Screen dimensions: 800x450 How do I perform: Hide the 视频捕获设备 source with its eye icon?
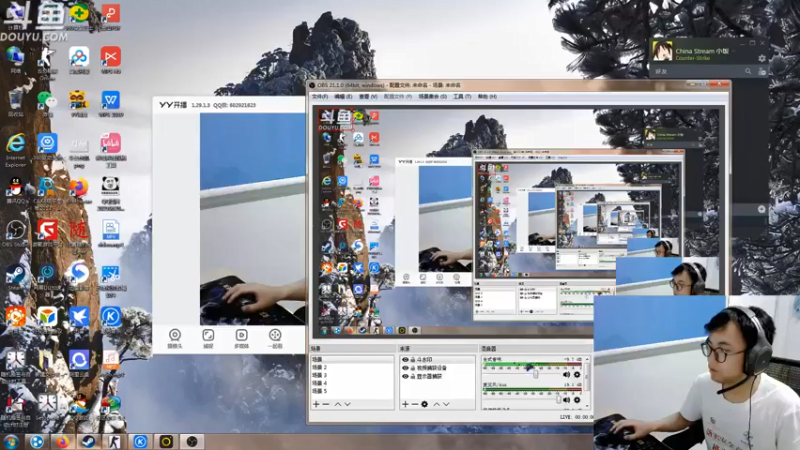(405, 368)
